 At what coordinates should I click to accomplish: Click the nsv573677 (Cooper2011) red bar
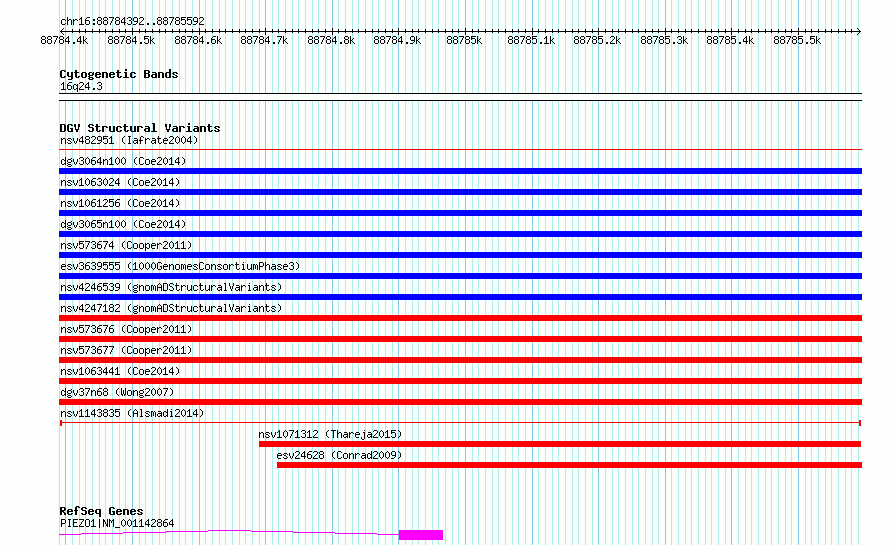[460, 360]
